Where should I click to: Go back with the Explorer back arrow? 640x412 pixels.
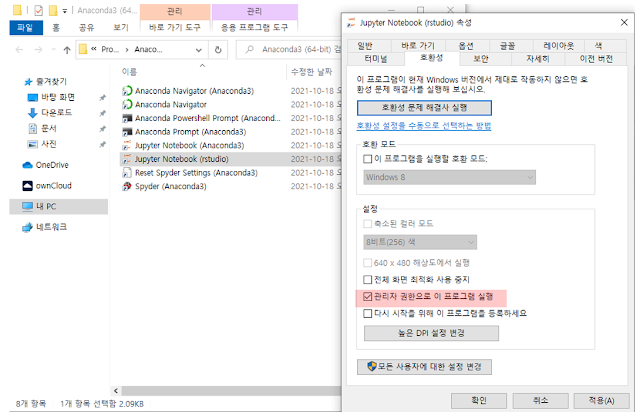[x=19, y=49]
